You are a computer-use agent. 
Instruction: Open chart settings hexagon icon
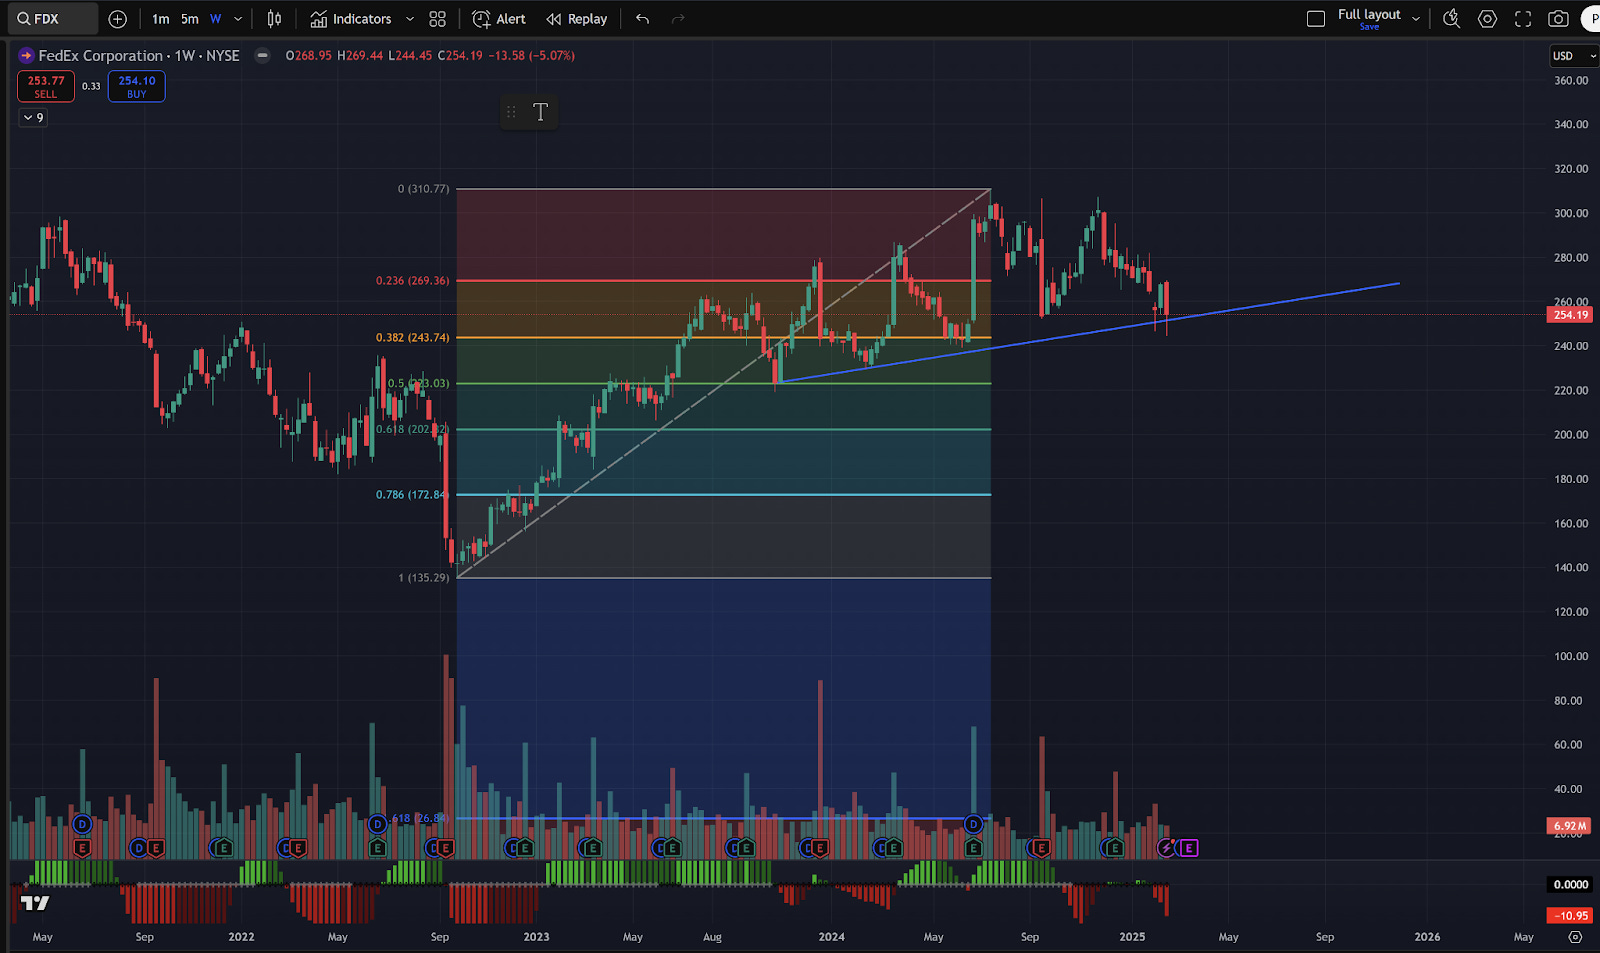point(1488,19)
